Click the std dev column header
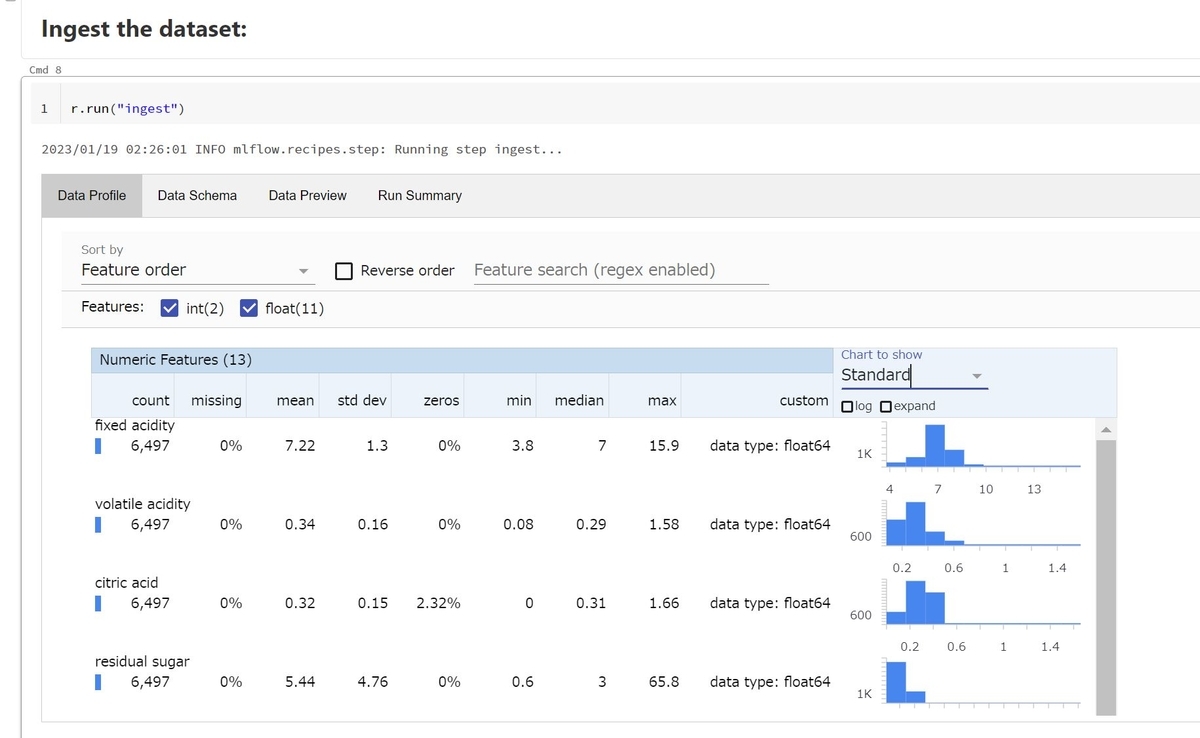 [x=362, y=400]
